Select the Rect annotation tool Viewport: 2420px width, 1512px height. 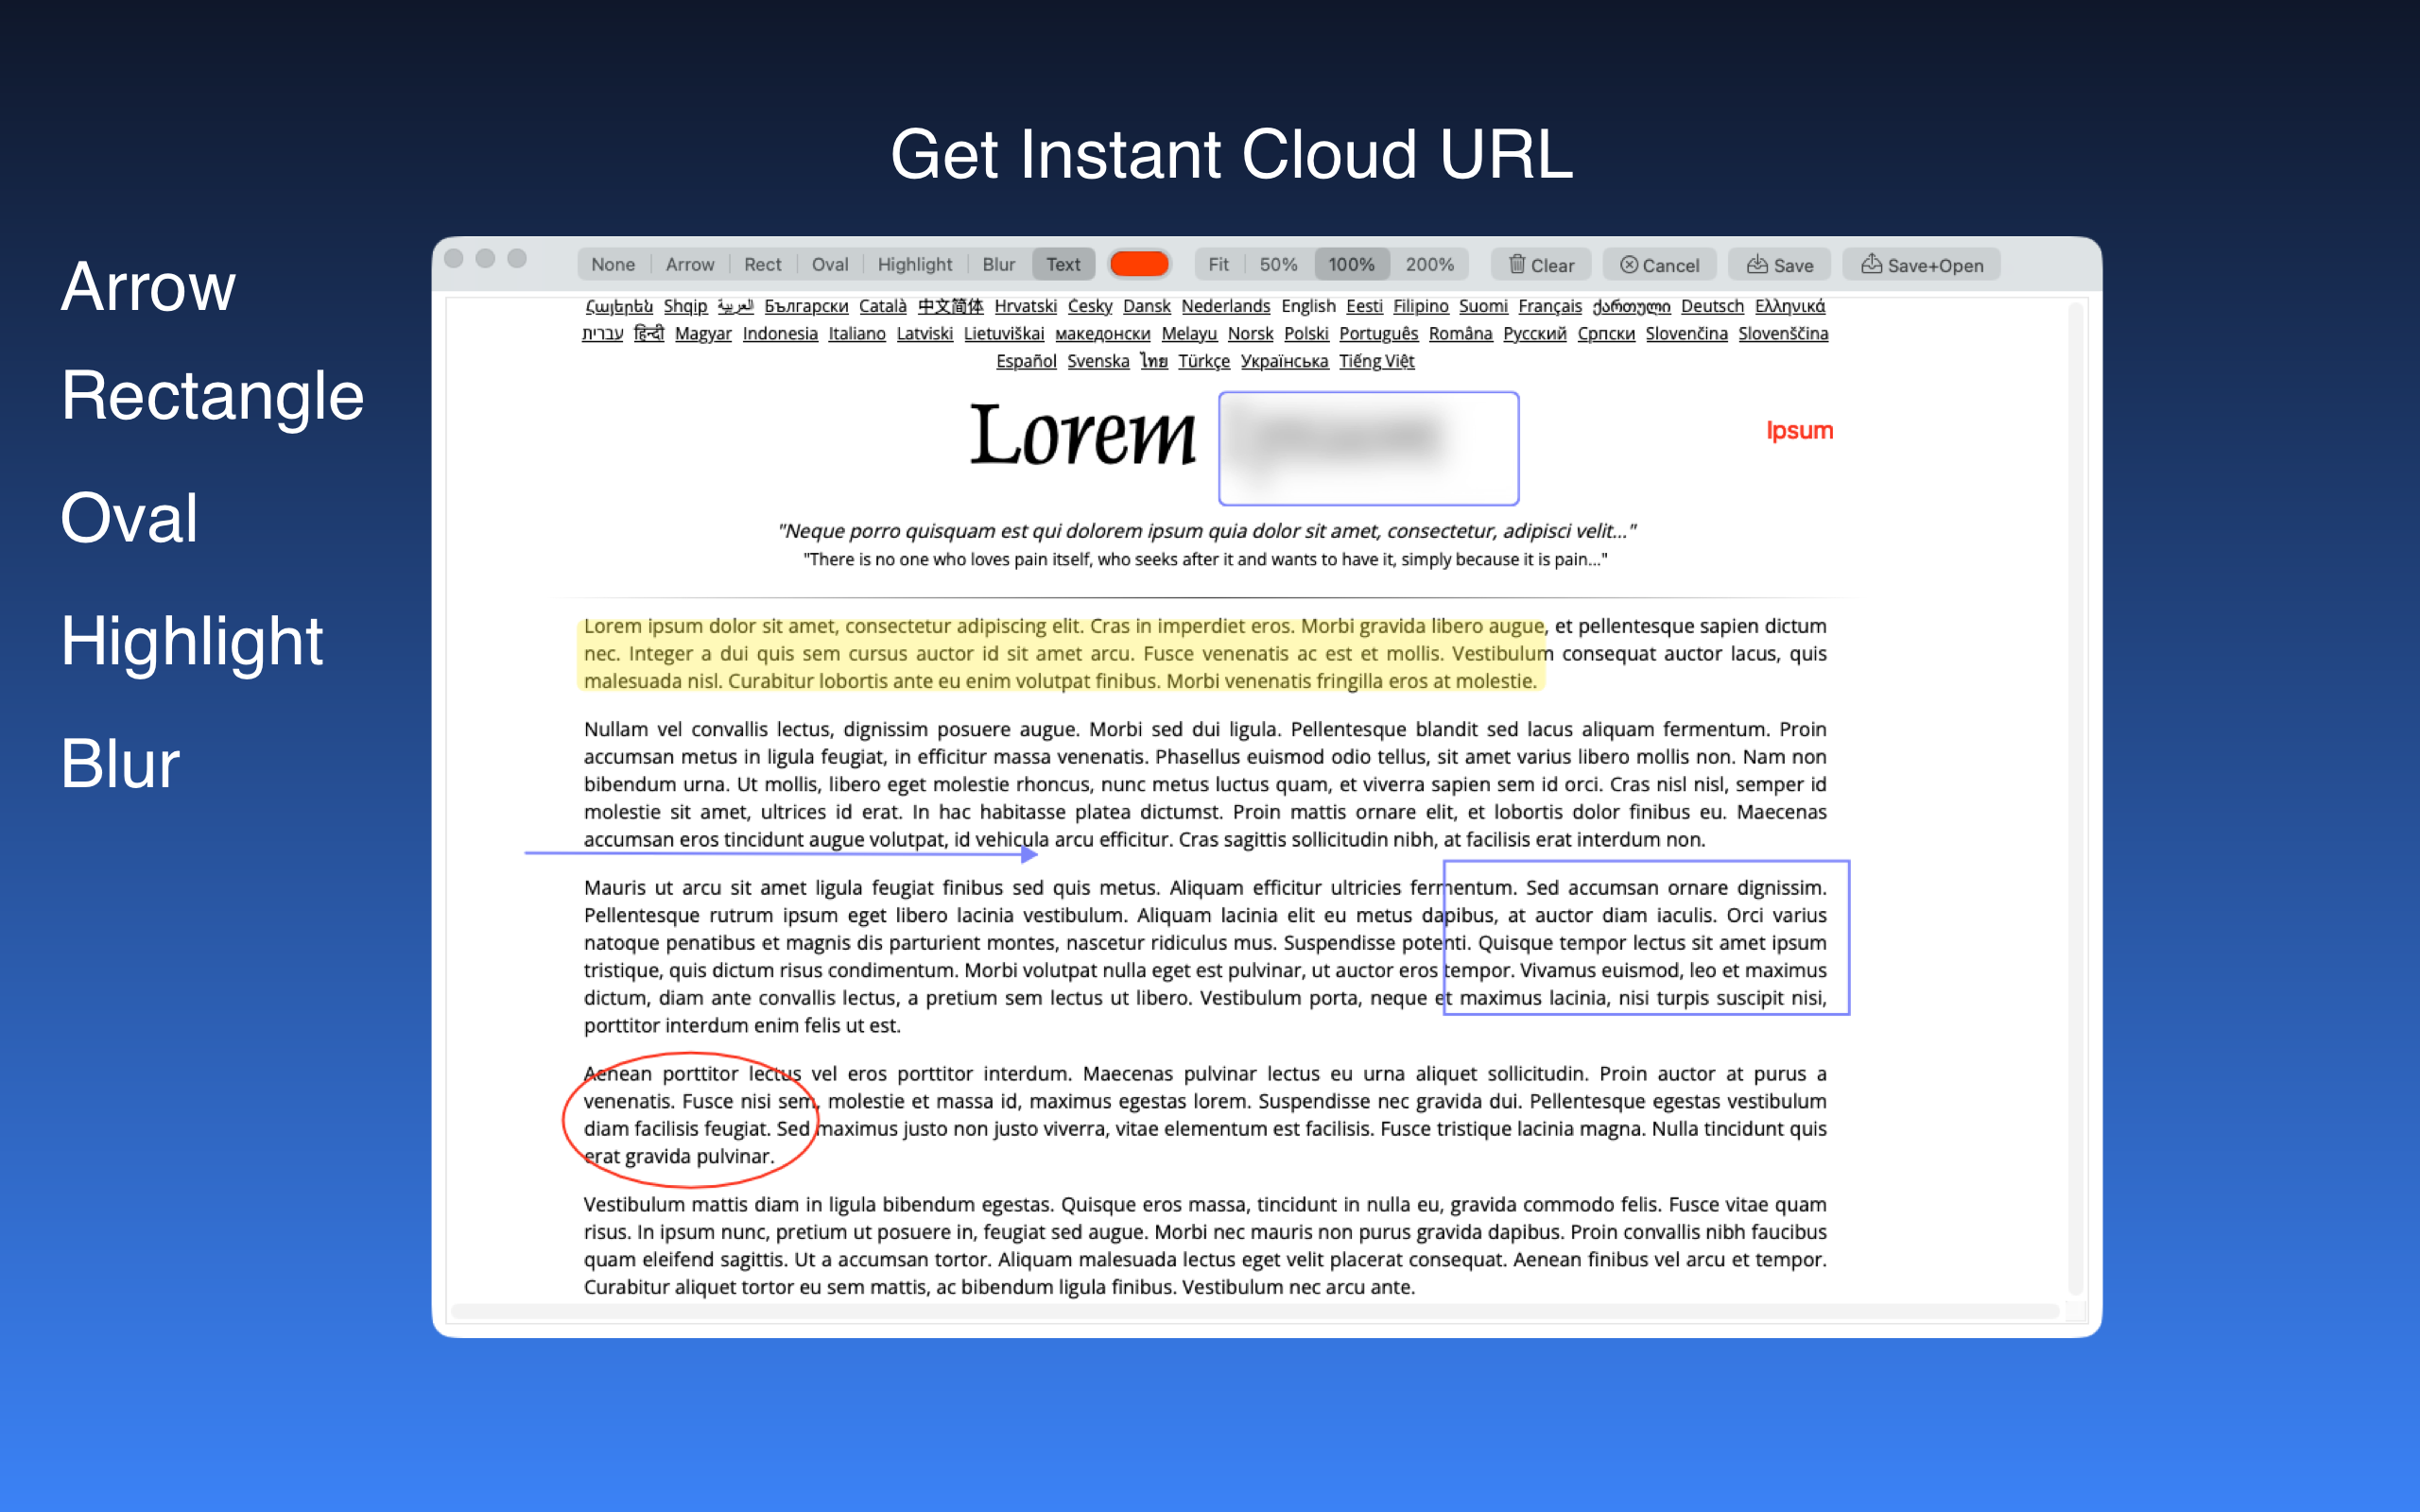coord(762,265)
